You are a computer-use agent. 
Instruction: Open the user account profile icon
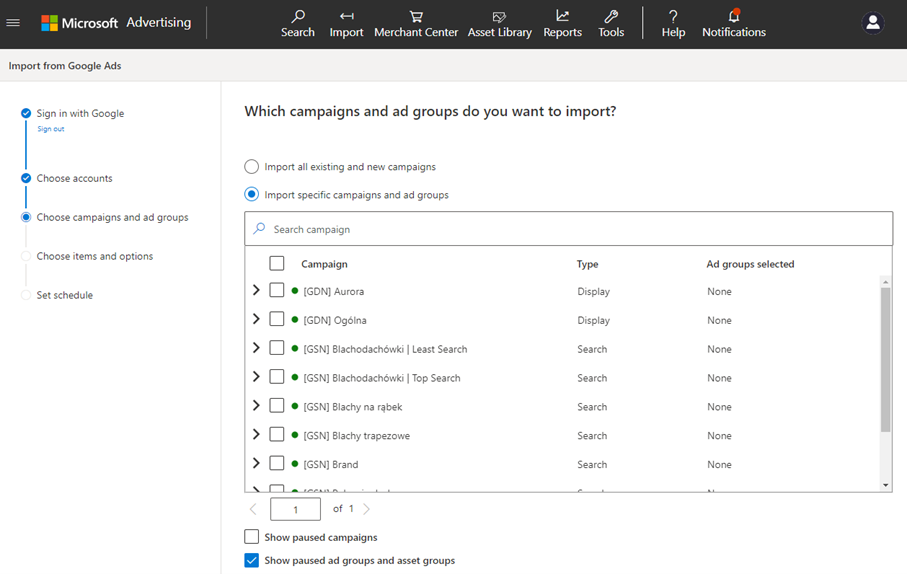click(x=872, y=23)
